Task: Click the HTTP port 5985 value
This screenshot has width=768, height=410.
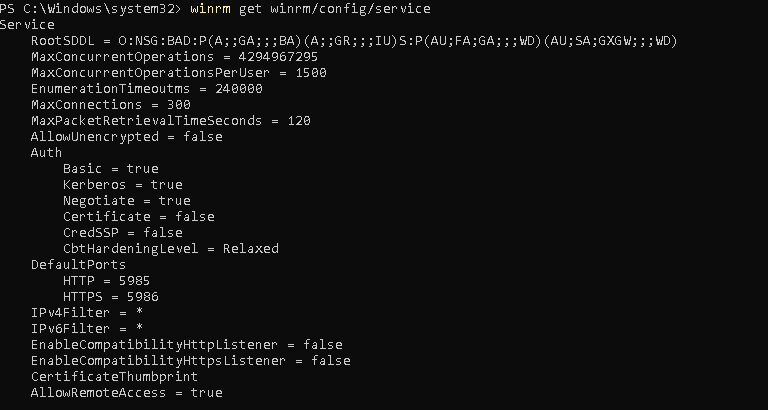Action: pyautogui.click(x=134, y=281)
